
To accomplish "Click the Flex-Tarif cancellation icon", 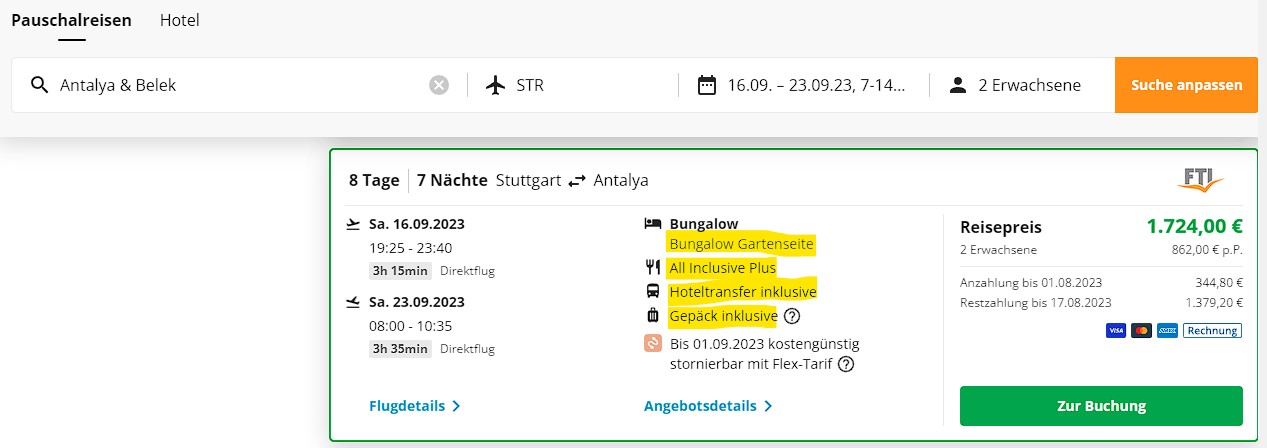I will pos(652,344).
